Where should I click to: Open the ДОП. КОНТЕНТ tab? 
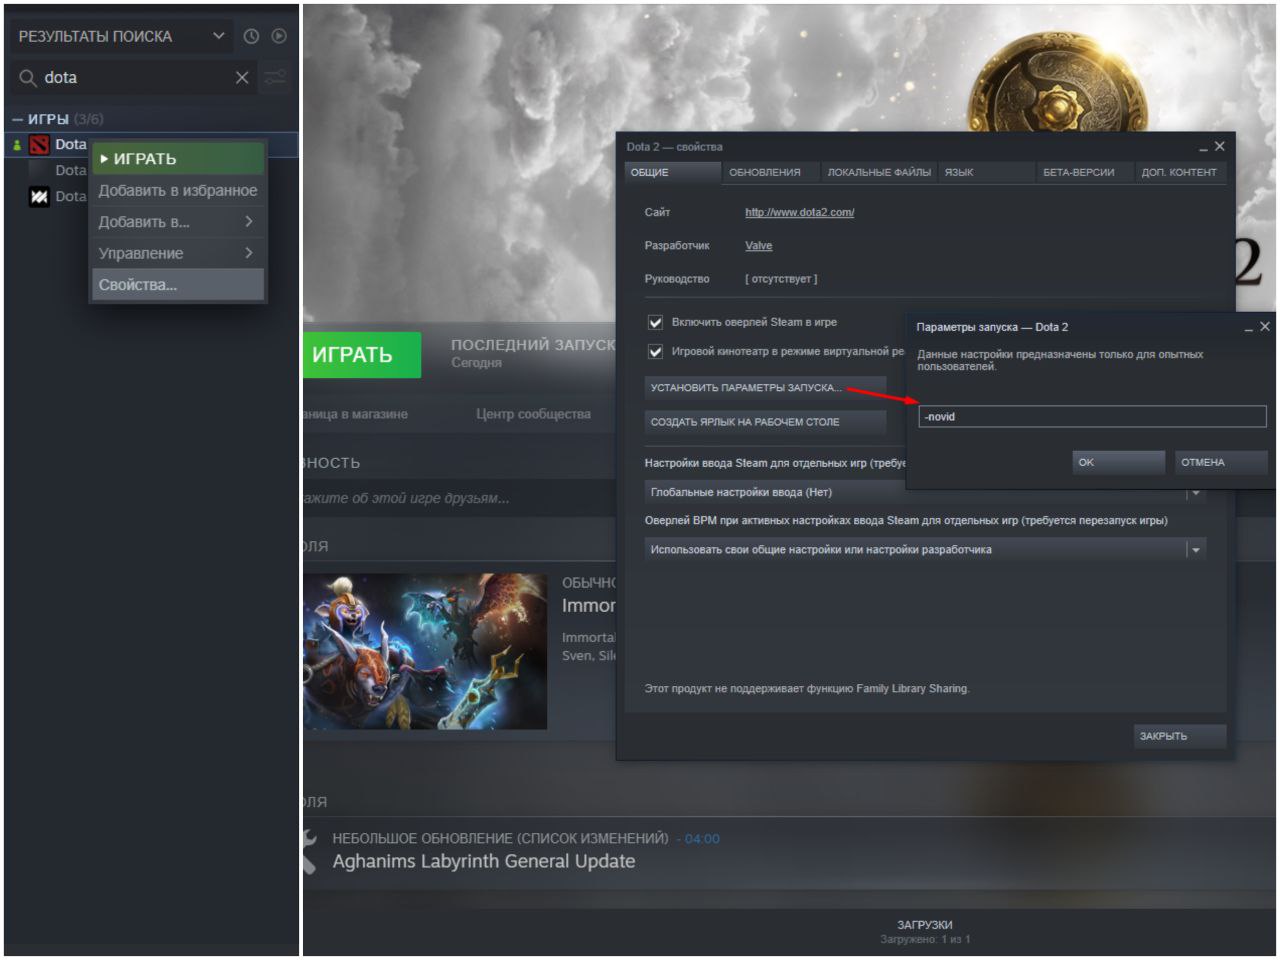tap(1180, 172)
